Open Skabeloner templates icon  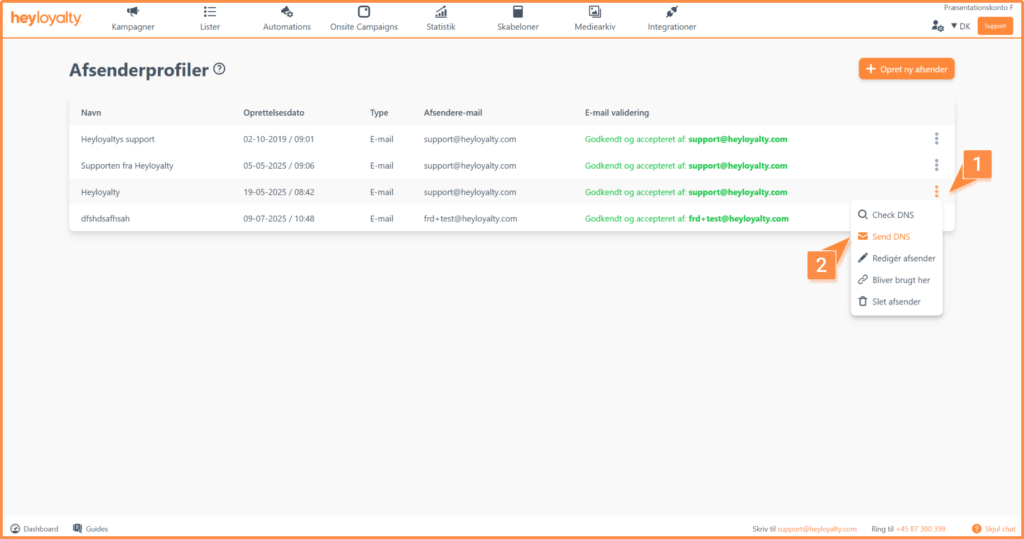coord(517,12)
